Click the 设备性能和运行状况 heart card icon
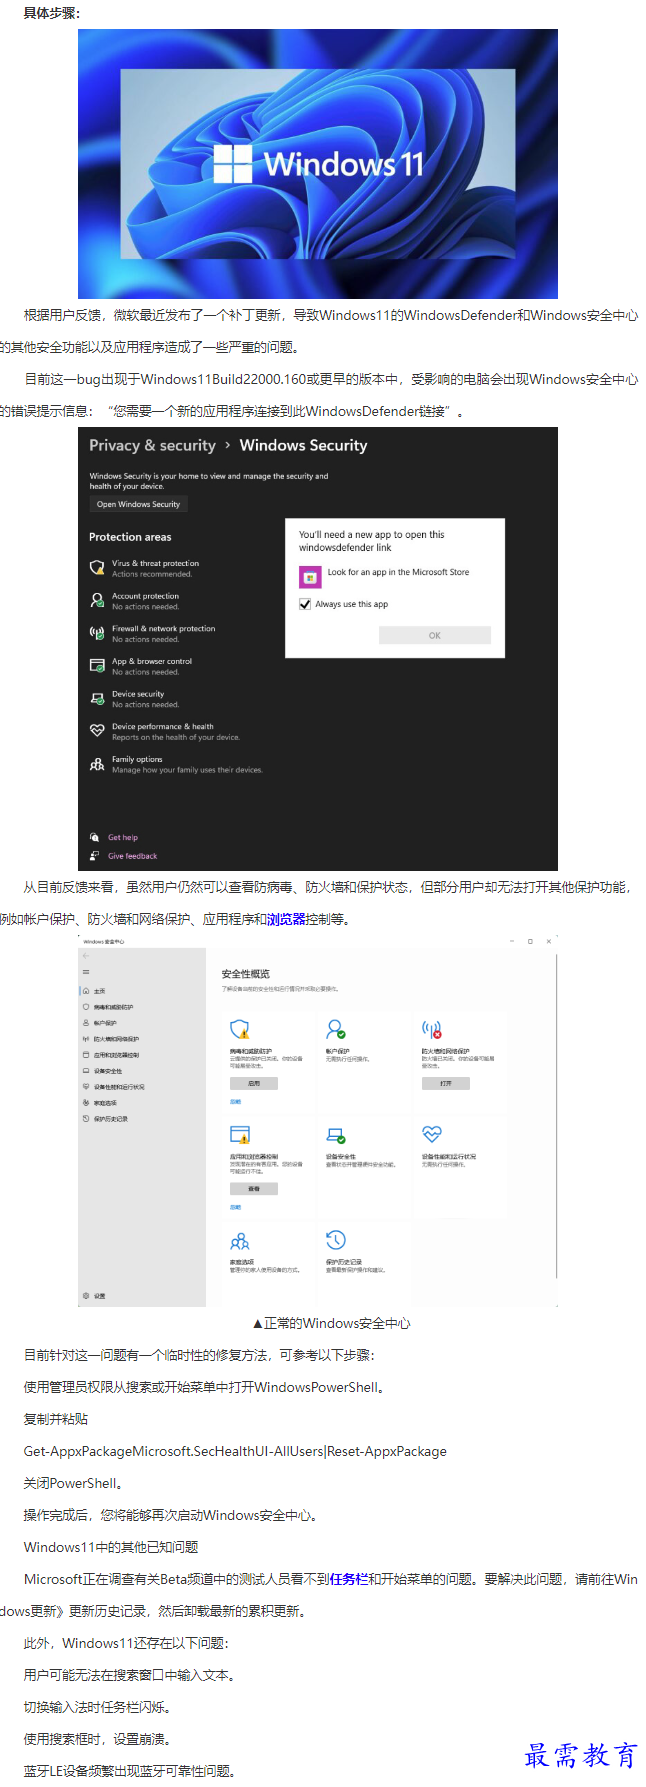 point(432,1134)
